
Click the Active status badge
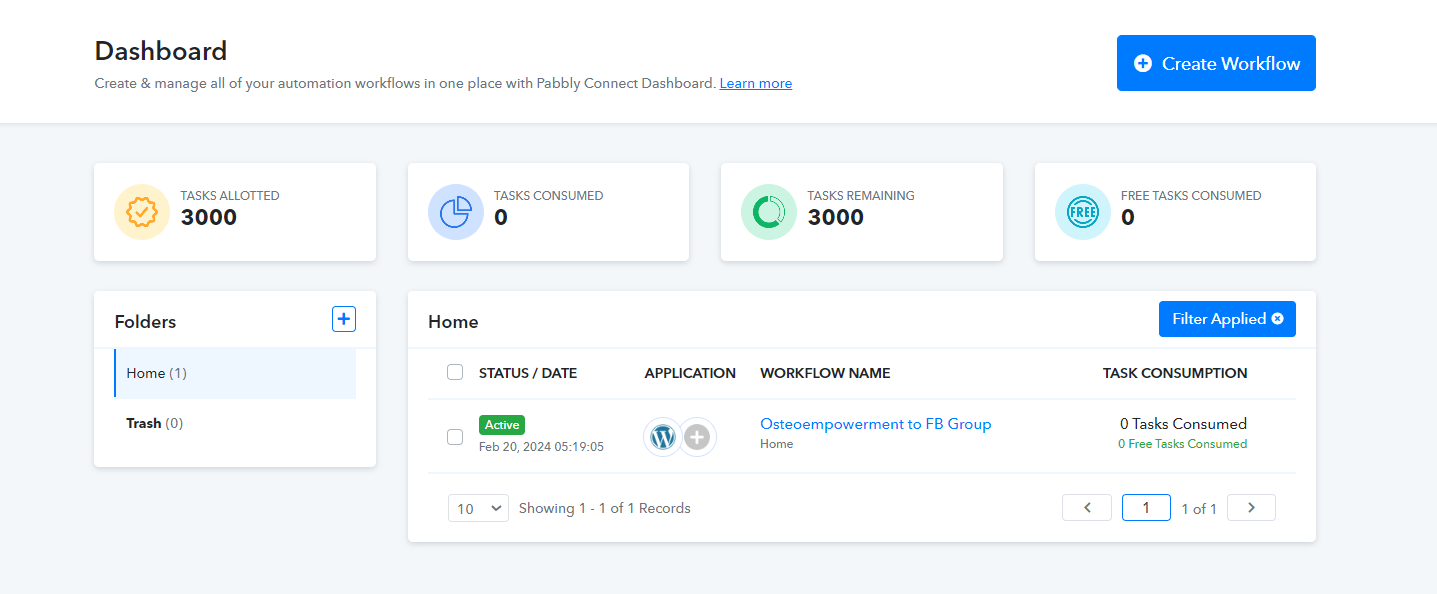pyautogui.click(x=502, y=425)
